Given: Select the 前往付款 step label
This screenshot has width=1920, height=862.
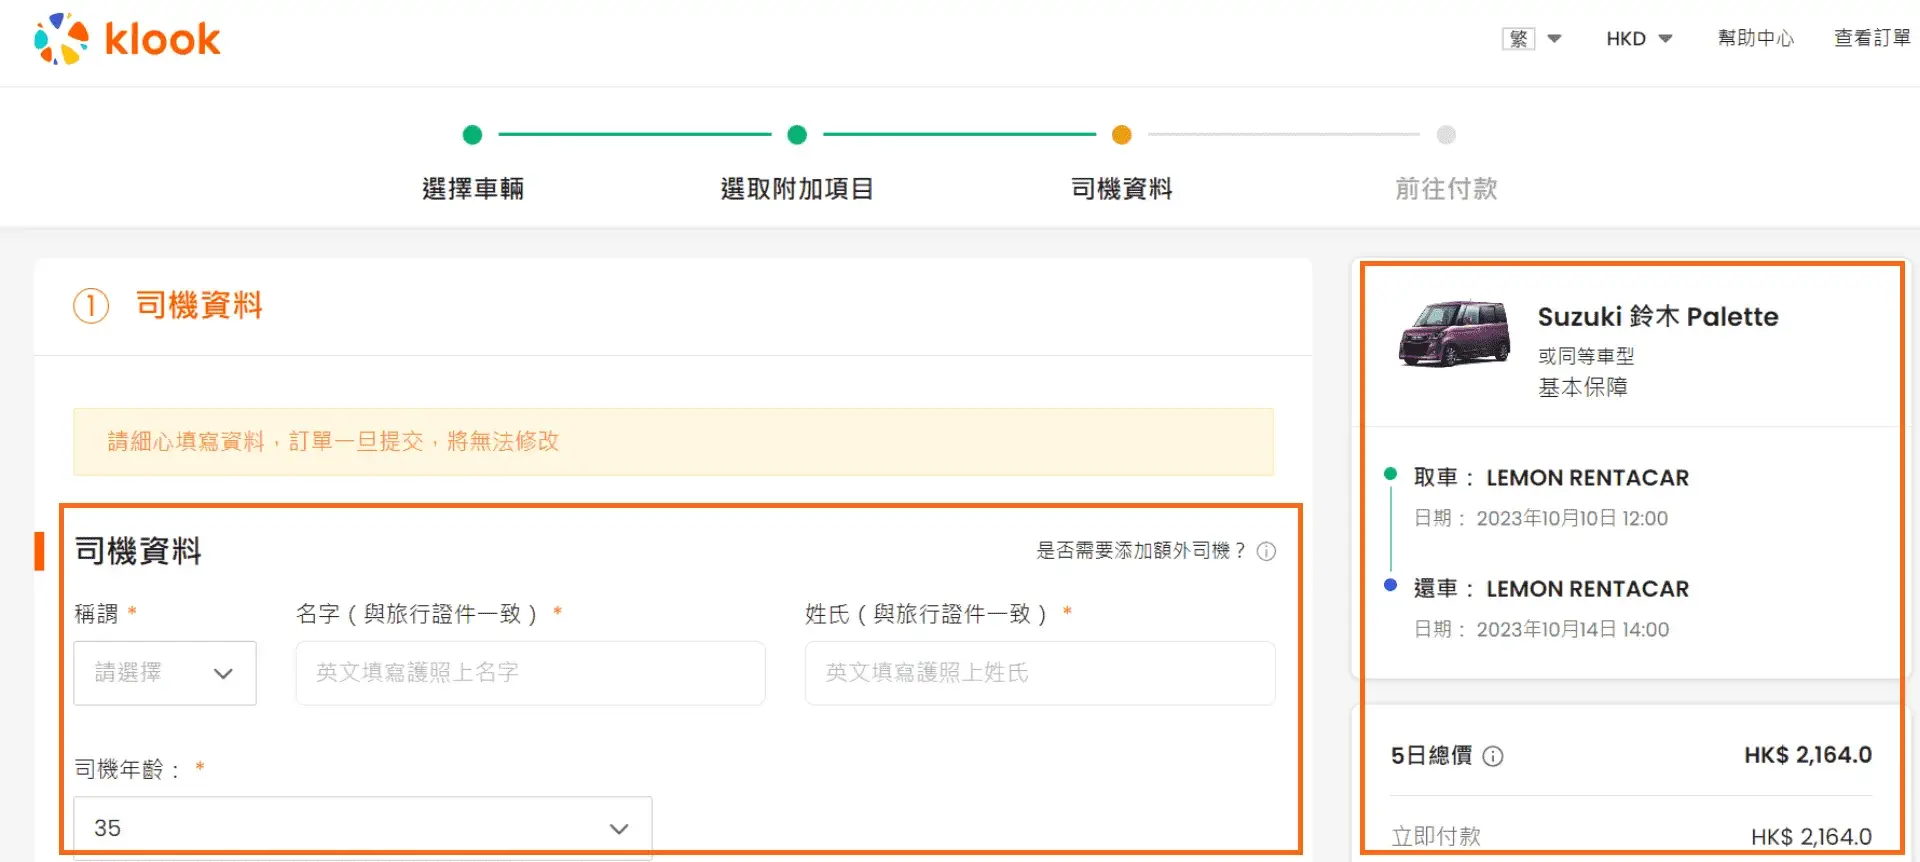Looking at the screenshot, I should (1446, 188).
